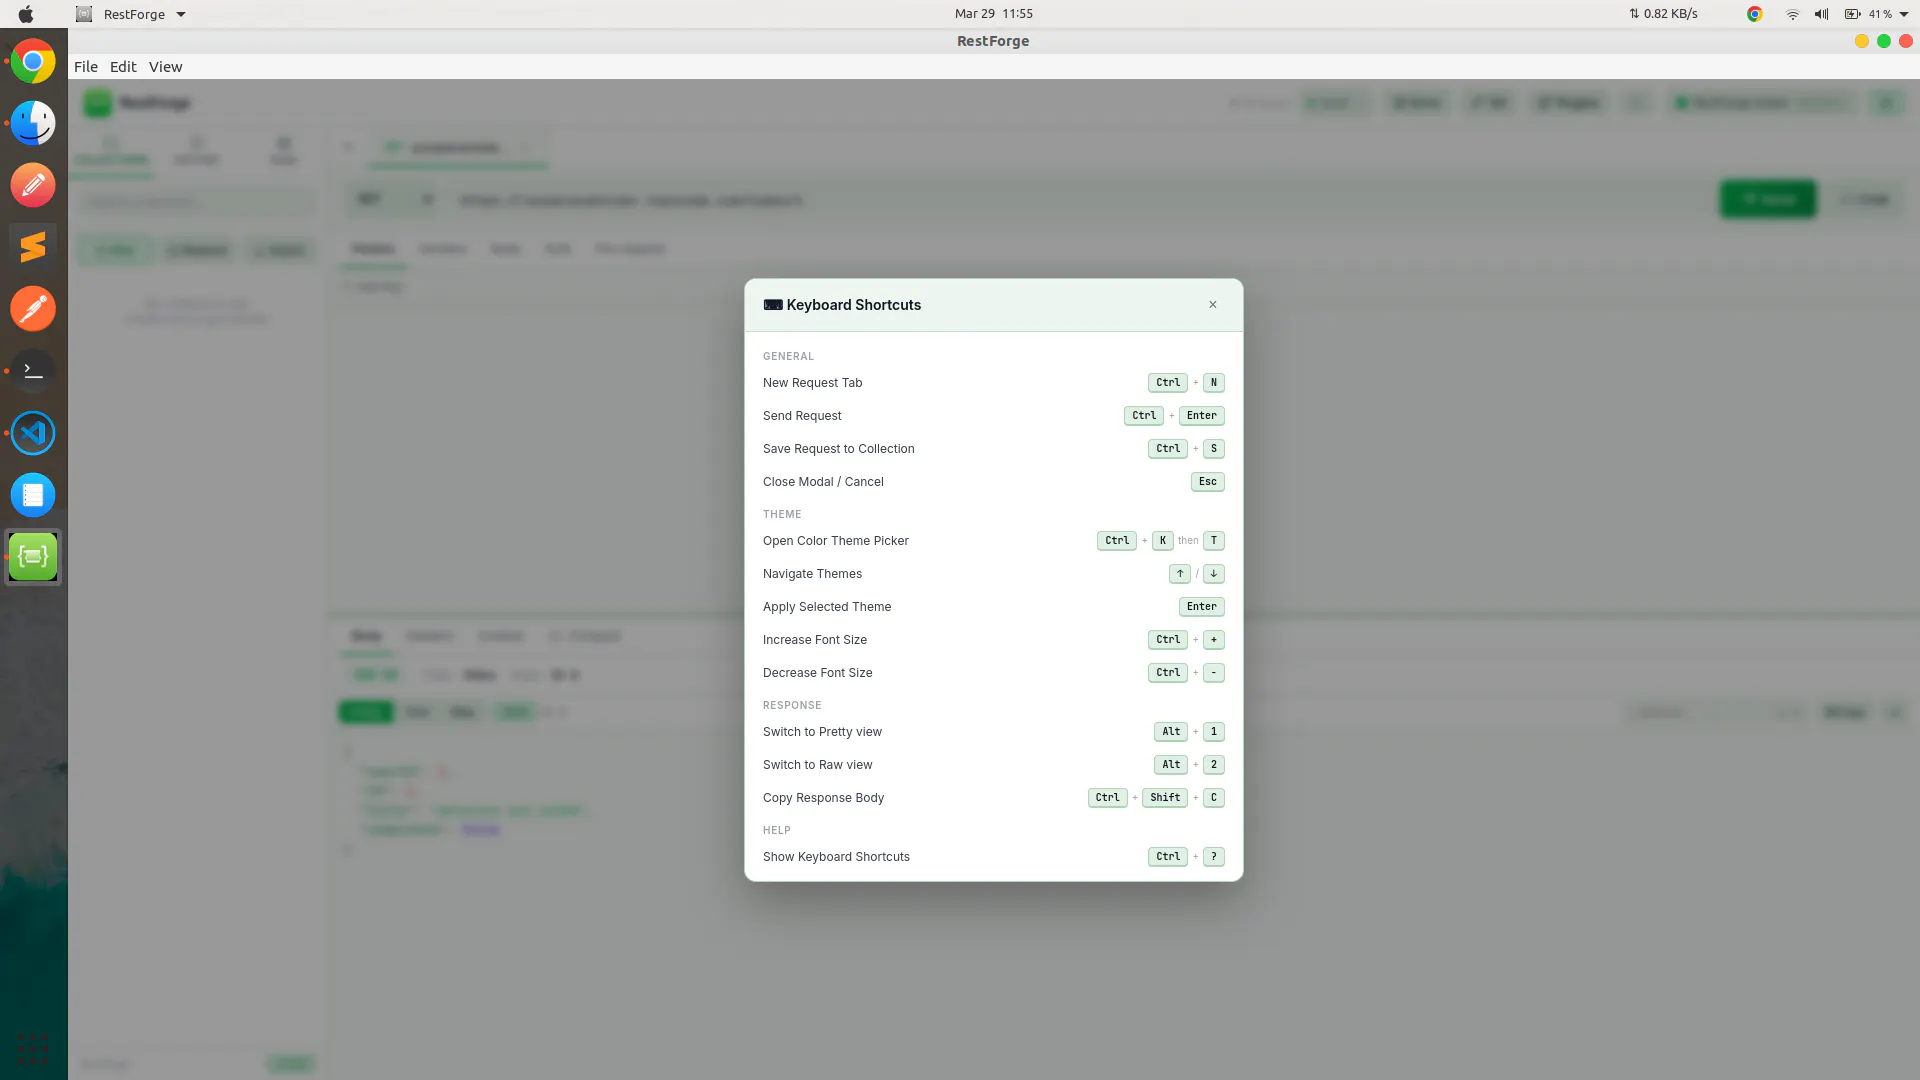The height and width of the screenshot is (1080, 1920).
Task: Click the C key badge for Copy Response Body
Action: click(1214, 798)
